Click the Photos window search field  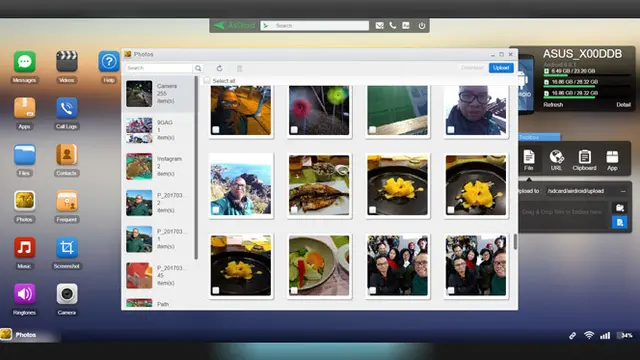pos(159,68)
